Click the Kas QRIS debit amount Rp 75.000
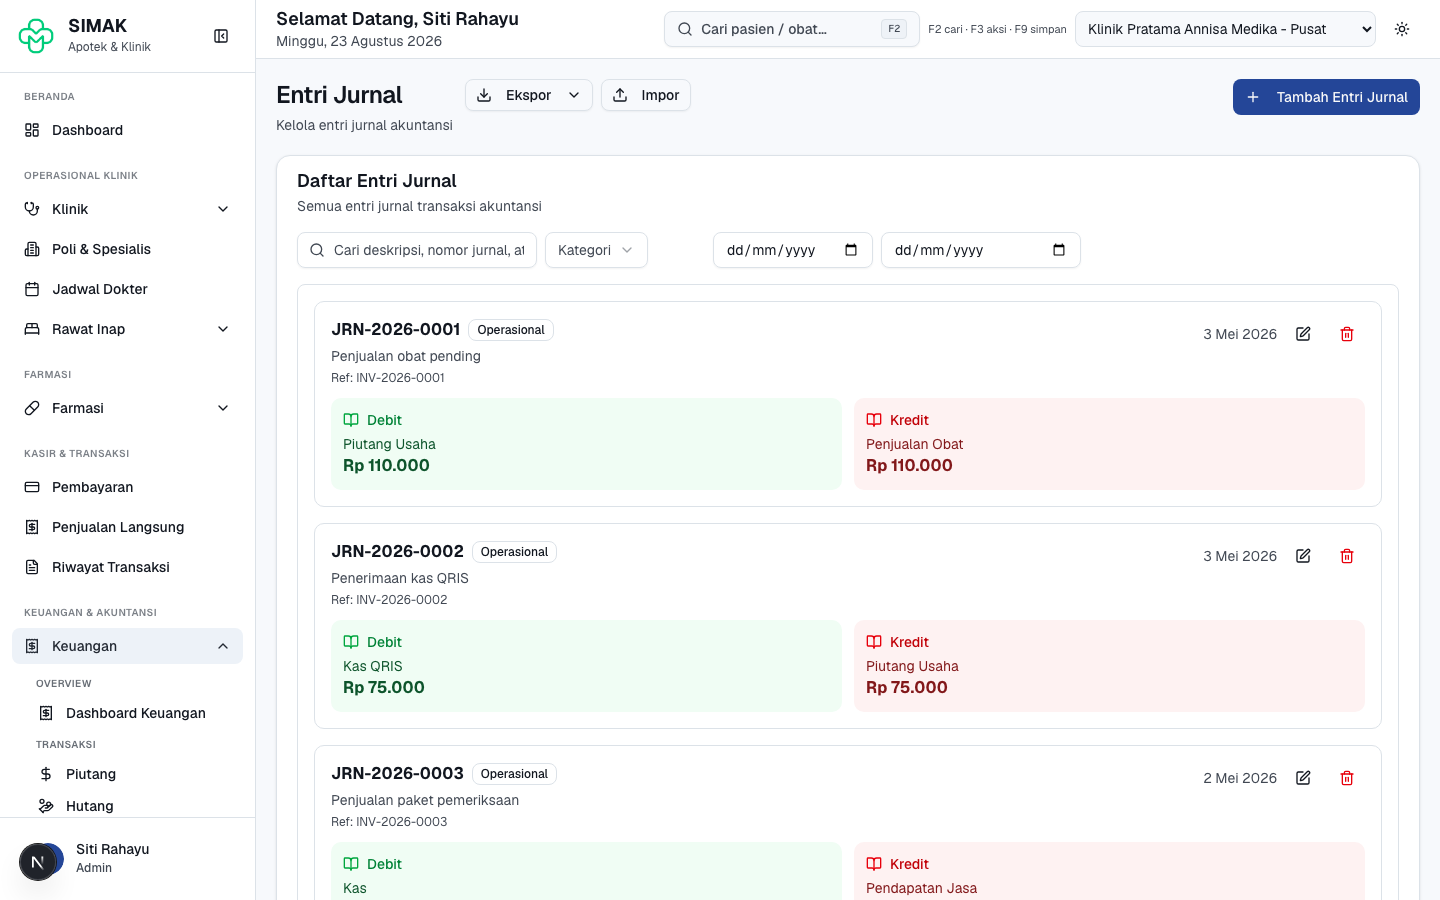 click(384, 687)
